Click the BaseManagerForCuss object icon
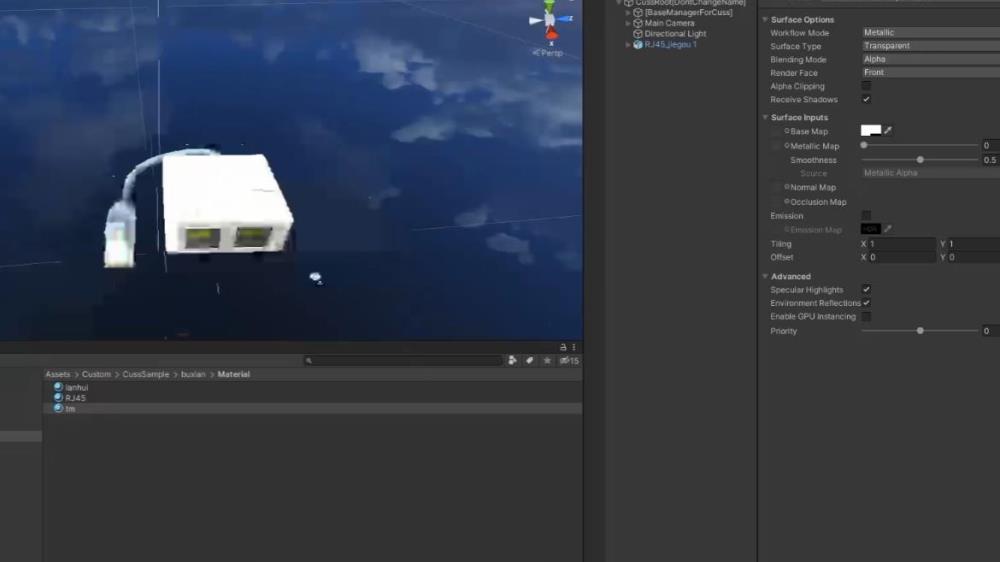The image size is (1000, 562). (x=637, y=12)
